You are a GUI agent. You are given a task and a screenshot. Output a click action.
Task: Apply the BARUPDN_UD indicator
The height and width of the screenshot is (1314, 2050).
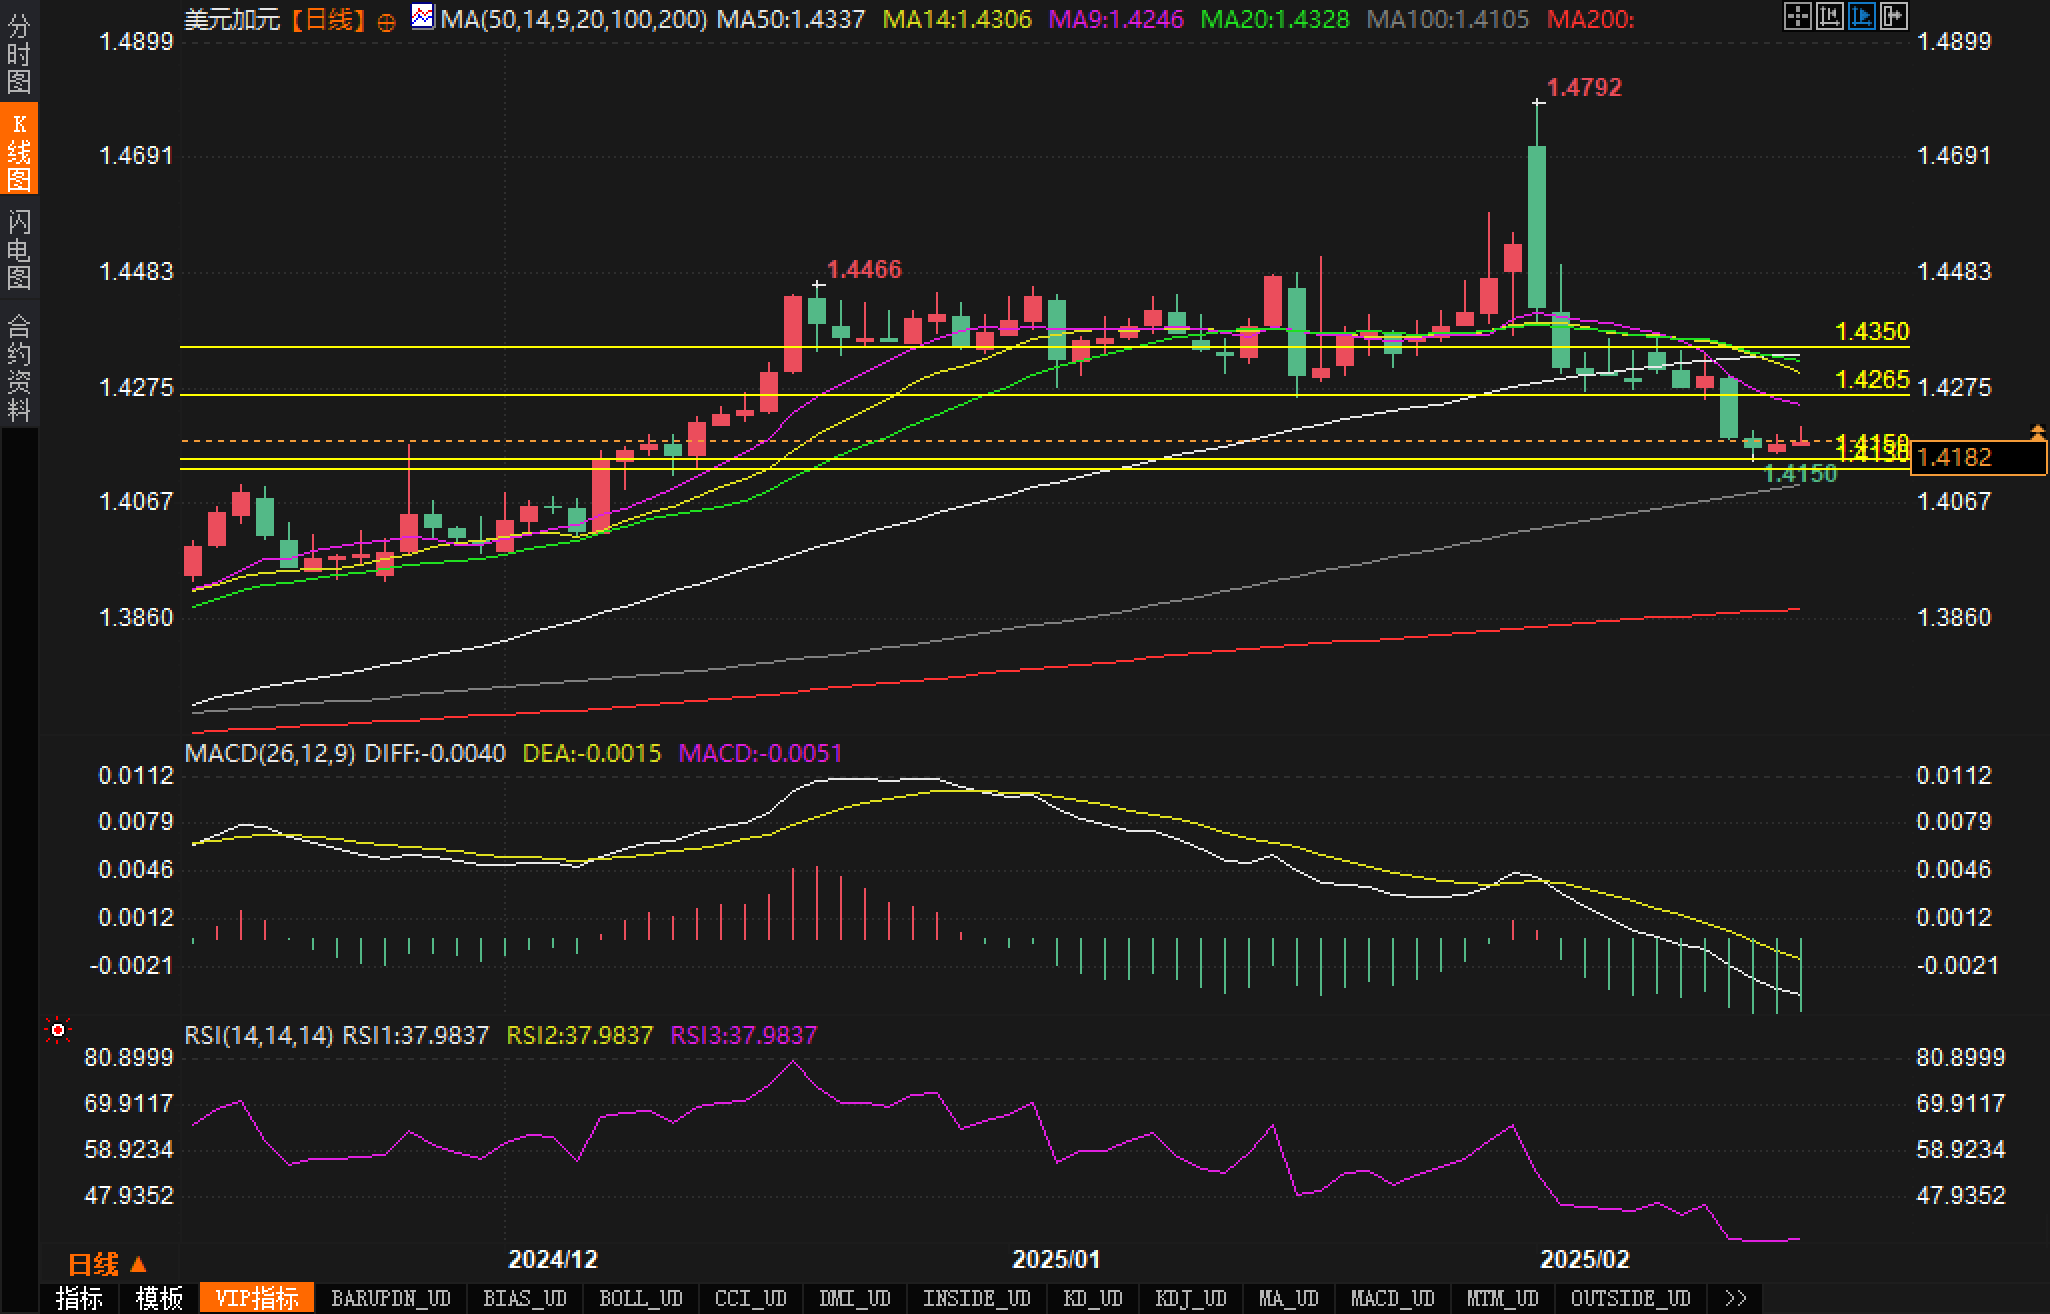391,1298
